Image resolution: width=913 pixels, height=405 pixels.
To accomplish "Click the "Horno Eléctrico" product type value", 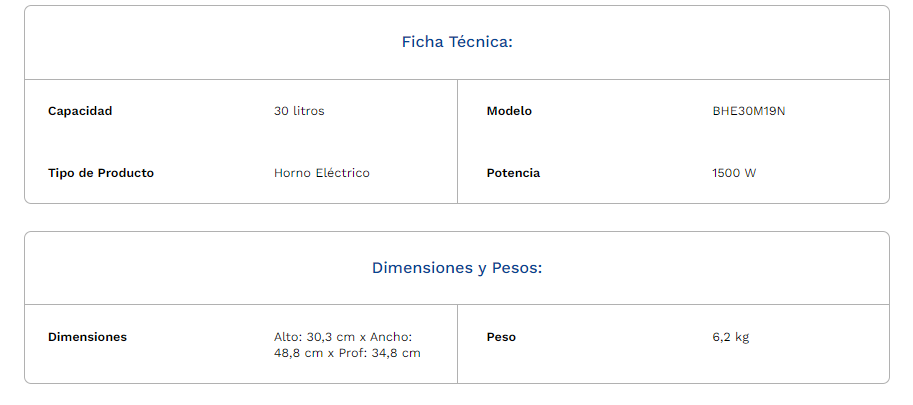I will click(321, 173).
